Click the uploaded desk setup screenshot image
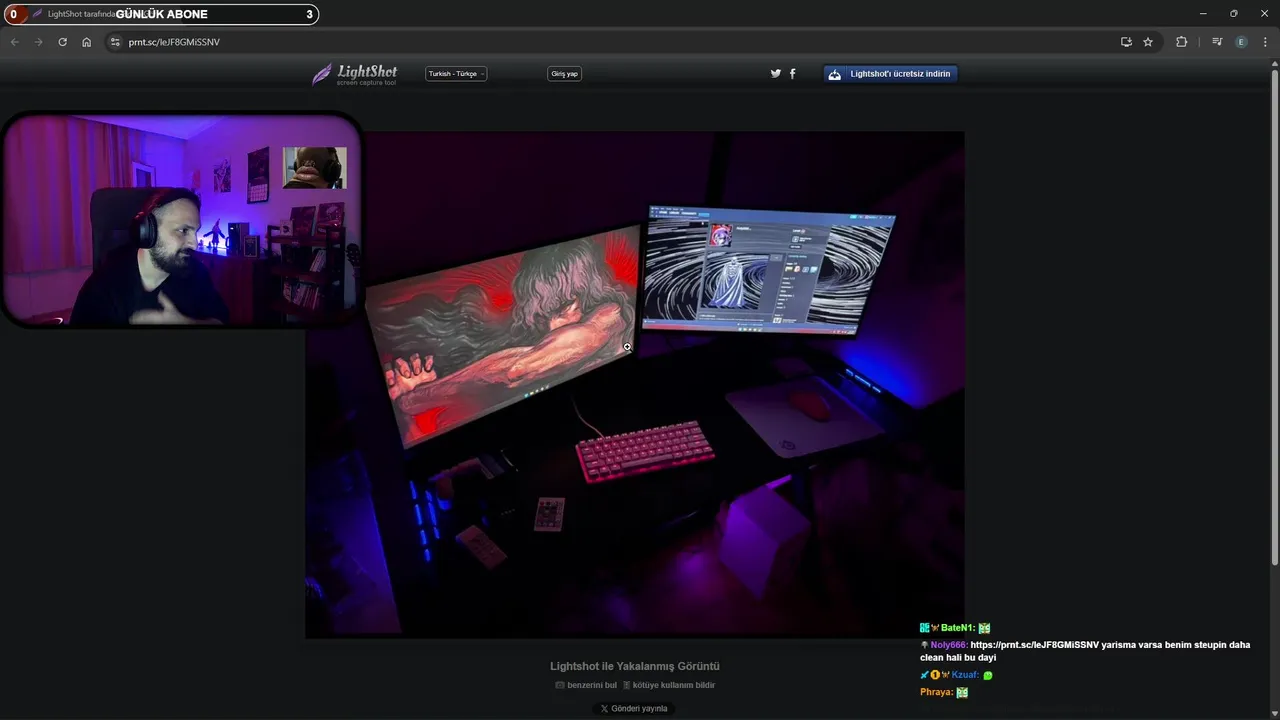The height and width of the screenshot is (720, 1280). (635, 384)
